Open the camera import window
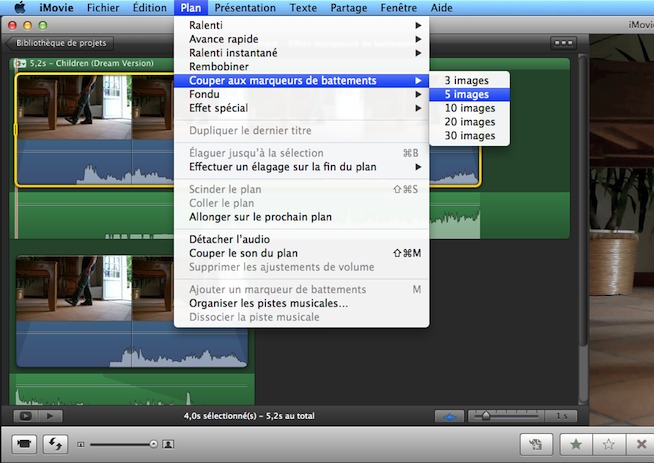Viewport: 654px width, 463px height. [x=24, y=444]
